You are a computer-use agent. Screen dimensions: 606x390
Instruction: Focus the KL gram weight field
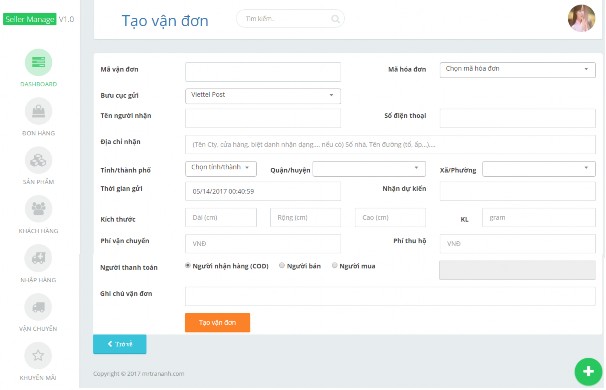click(539, 218)
